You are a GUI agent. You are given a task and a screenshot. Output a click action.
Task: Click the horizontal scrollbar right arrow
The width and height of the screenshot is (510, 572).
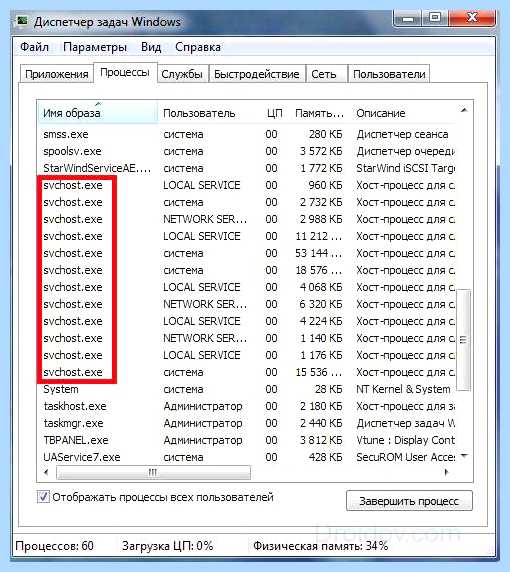pyautogui.click(x=446, y=472)
